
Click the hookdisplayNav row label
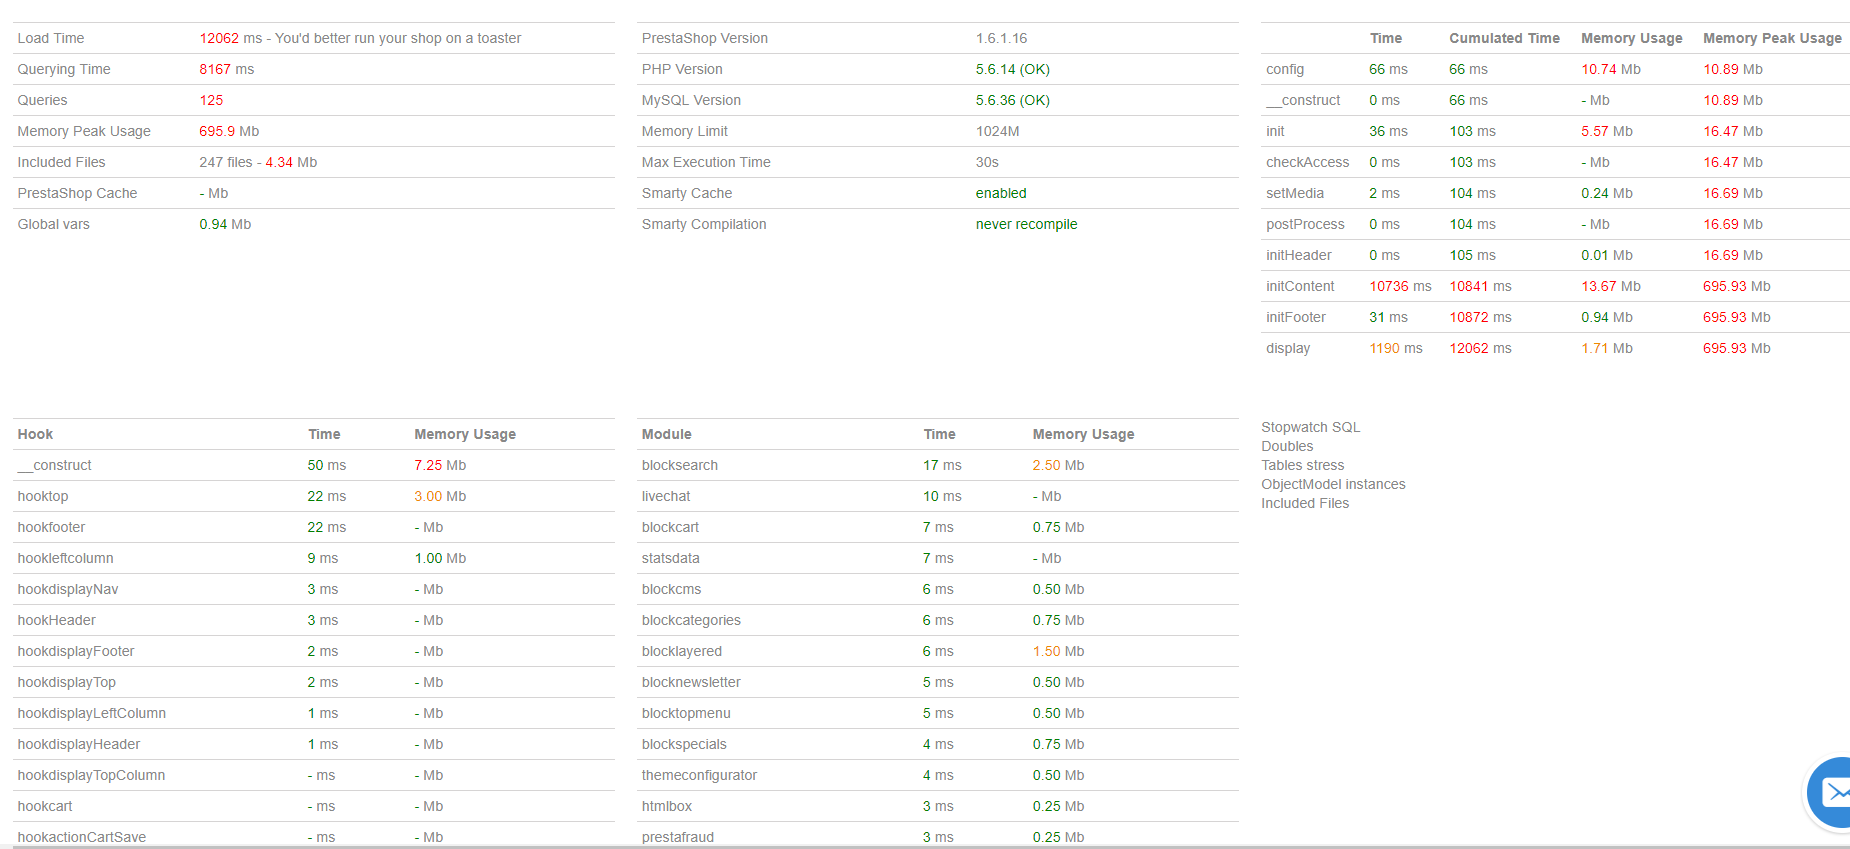[68, 589]
